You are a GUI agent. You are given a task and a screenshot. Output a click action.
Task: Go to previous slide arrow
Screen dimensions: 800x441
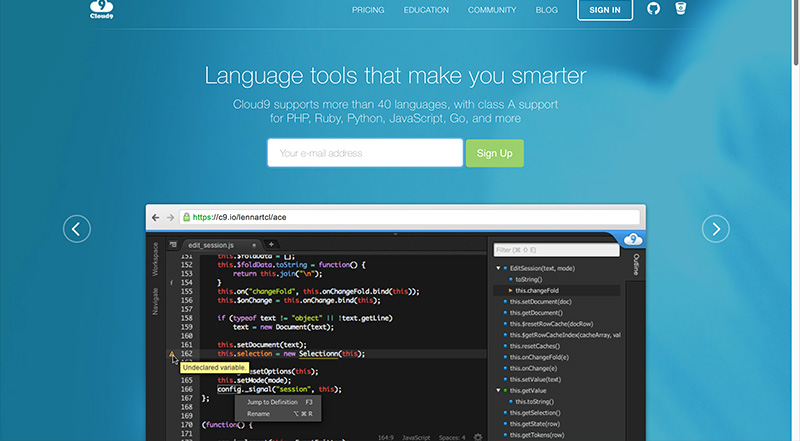coord(77,229)
